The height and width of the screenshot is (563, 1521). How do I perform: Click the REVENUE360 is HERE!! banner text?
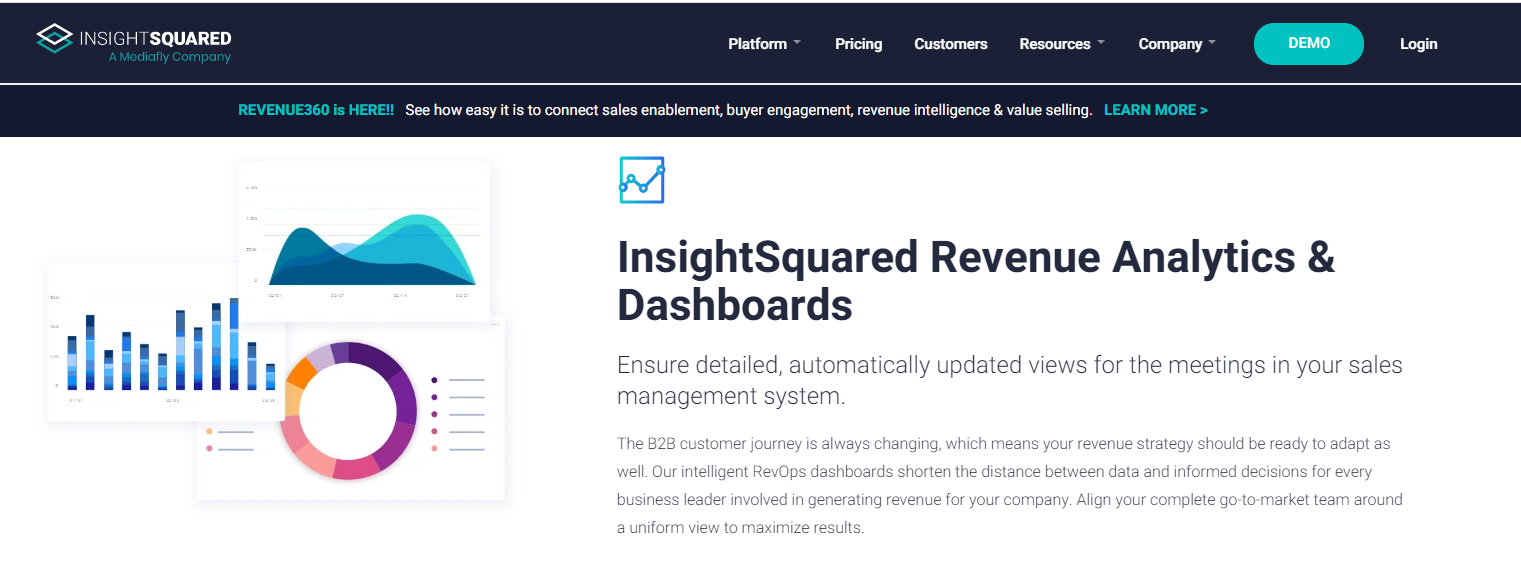(316, 110)
